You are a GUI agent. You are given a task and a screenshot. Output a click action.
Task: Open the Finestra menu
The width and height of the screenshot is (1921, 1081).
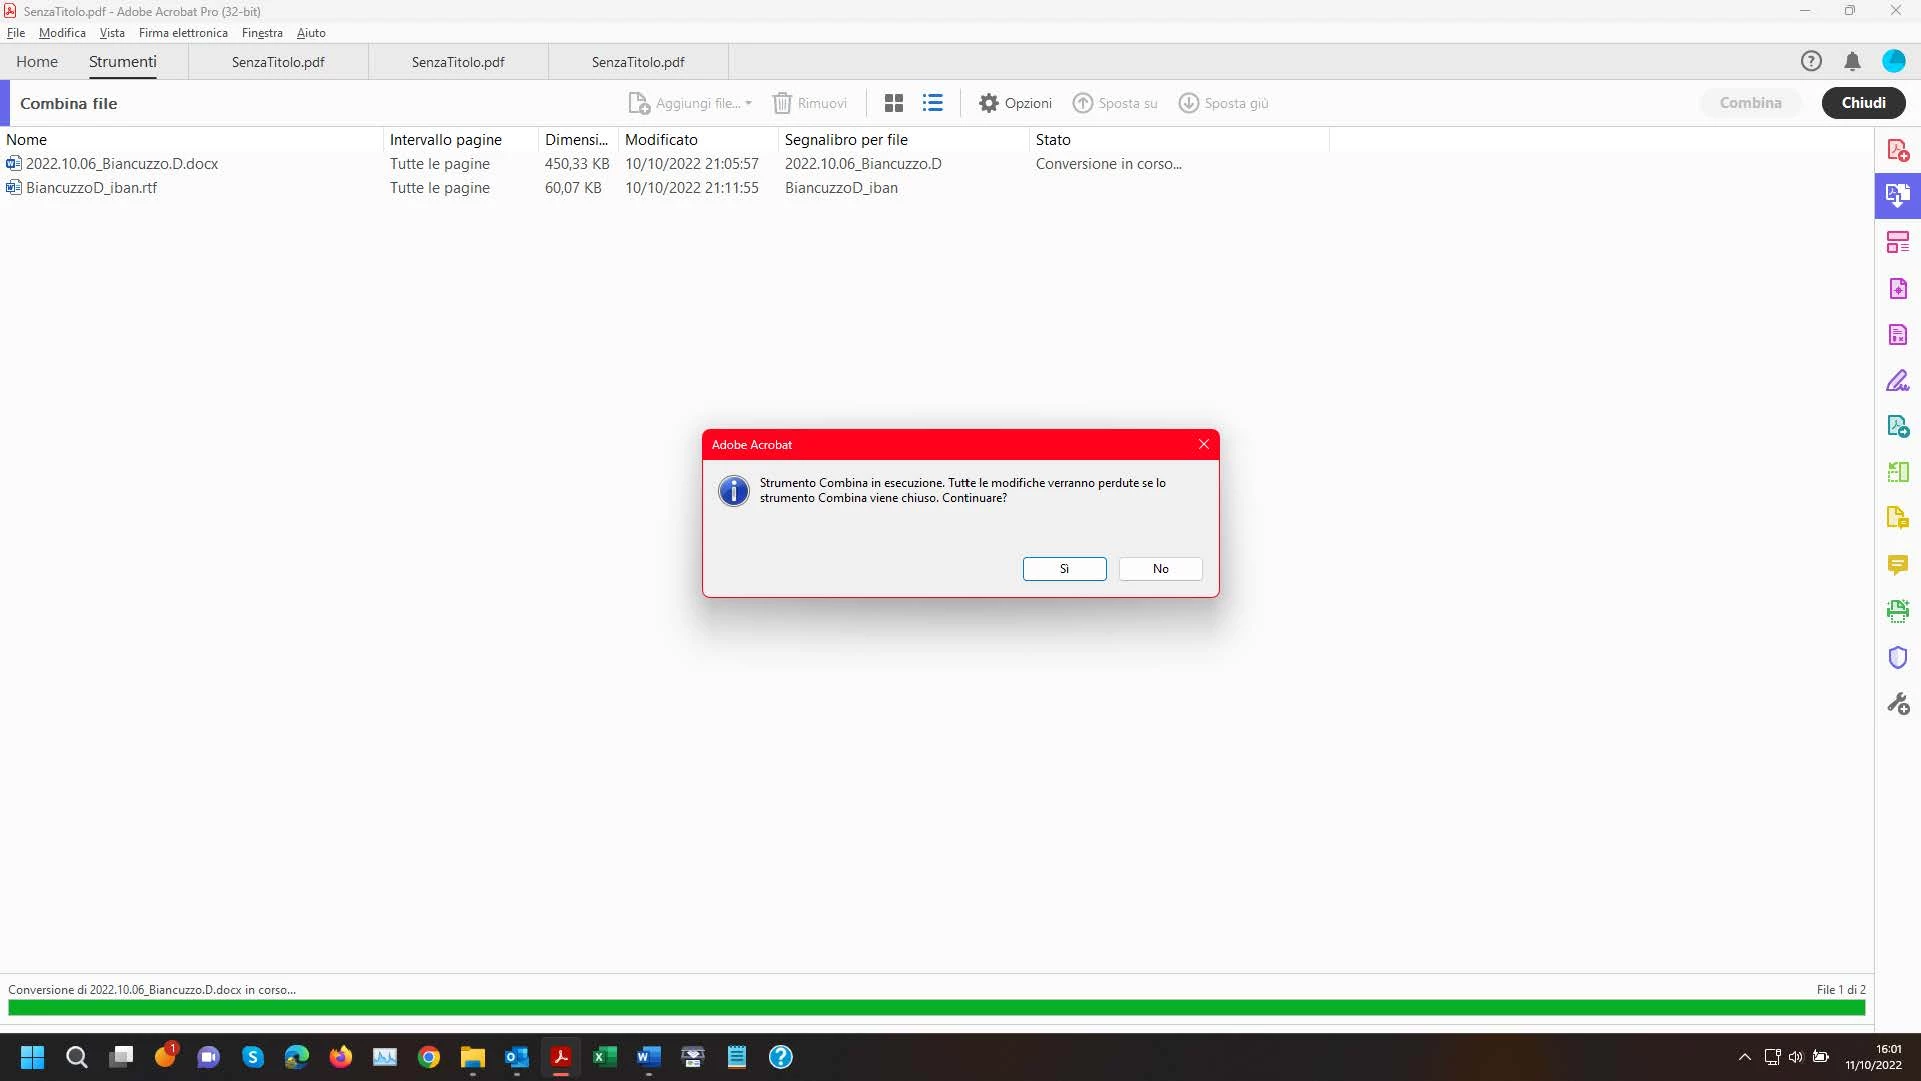pos(262,33)
